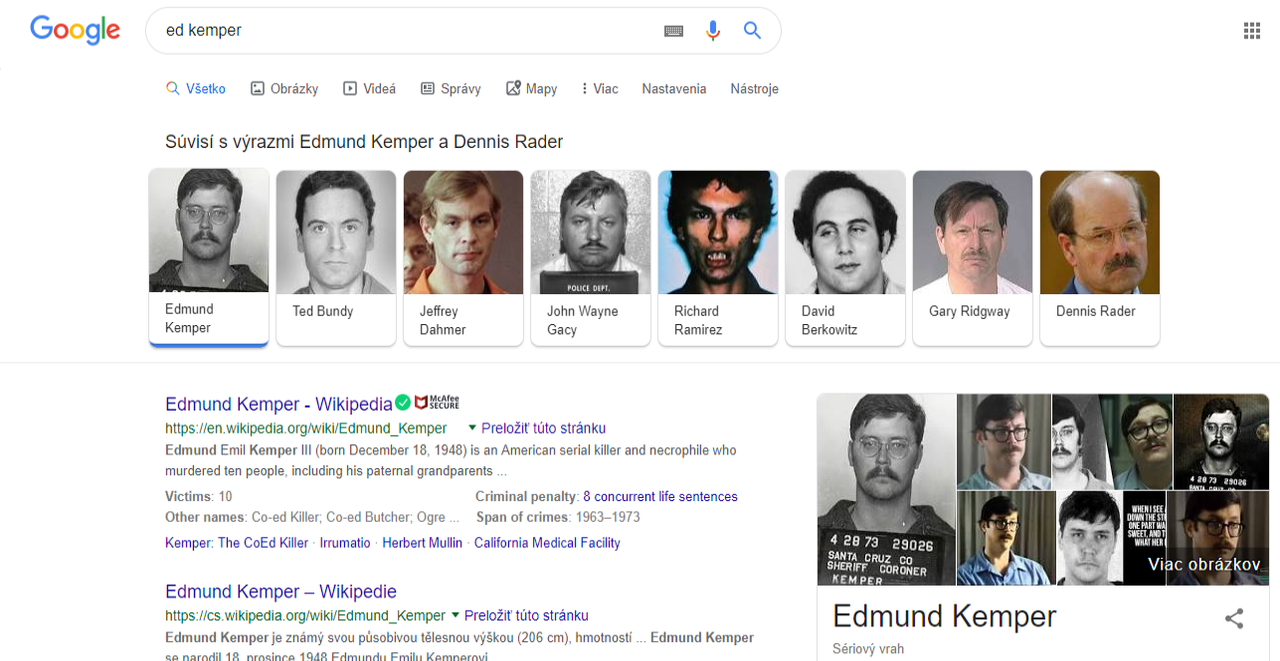The height and width of the screenshot is (661, 1280).
Task: Open the Mapy tab
Action: pos(531,88)
